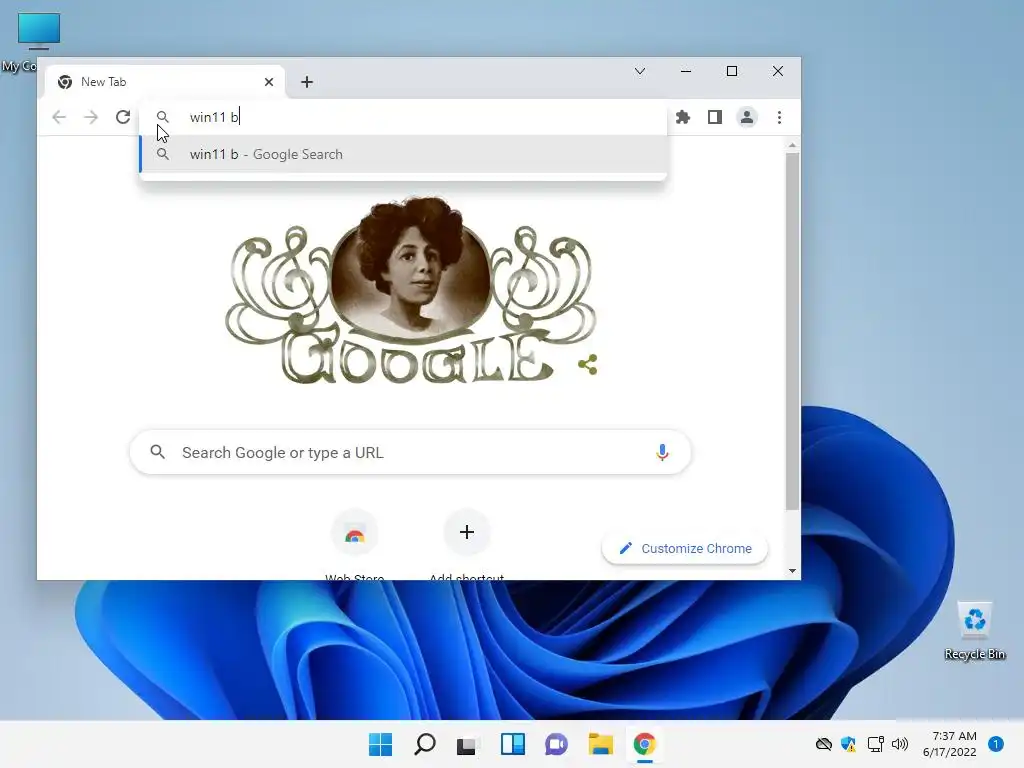Start voice search with microphone icon
This screenshot has height=768, width=1024.
click(x=662, y=453)
